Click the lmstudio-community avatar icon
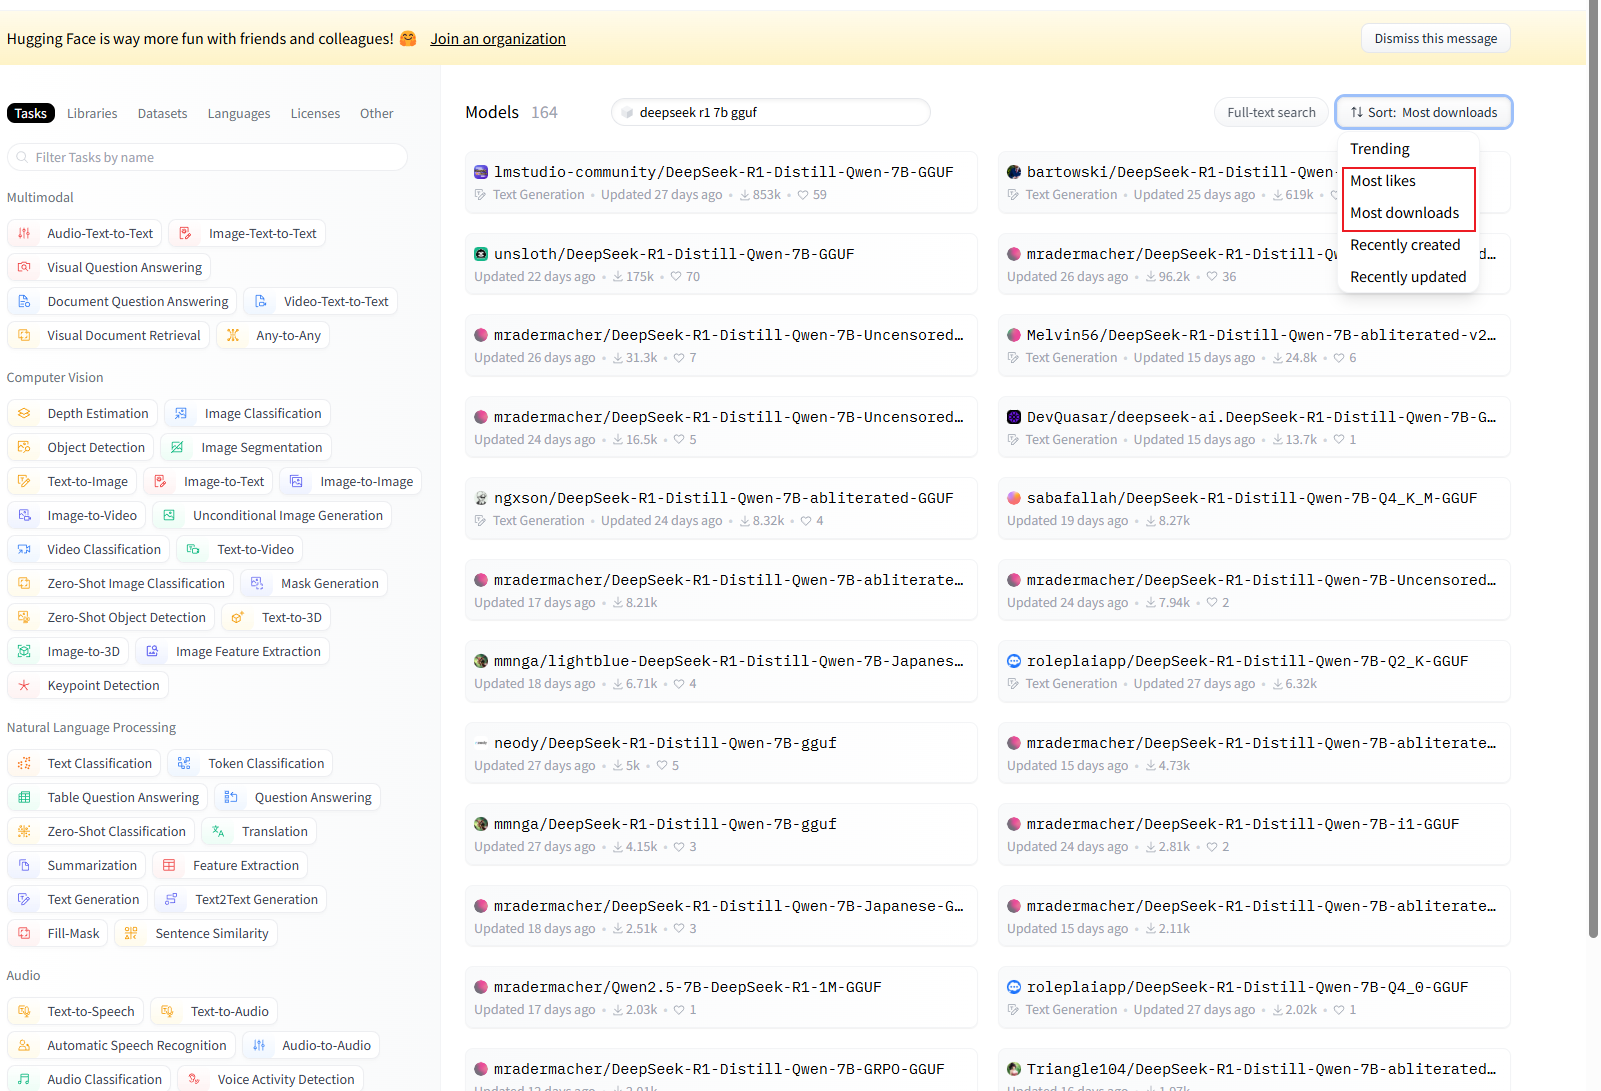The height and width of the screenshot is (1091, 1601). (x=481, y=172)
